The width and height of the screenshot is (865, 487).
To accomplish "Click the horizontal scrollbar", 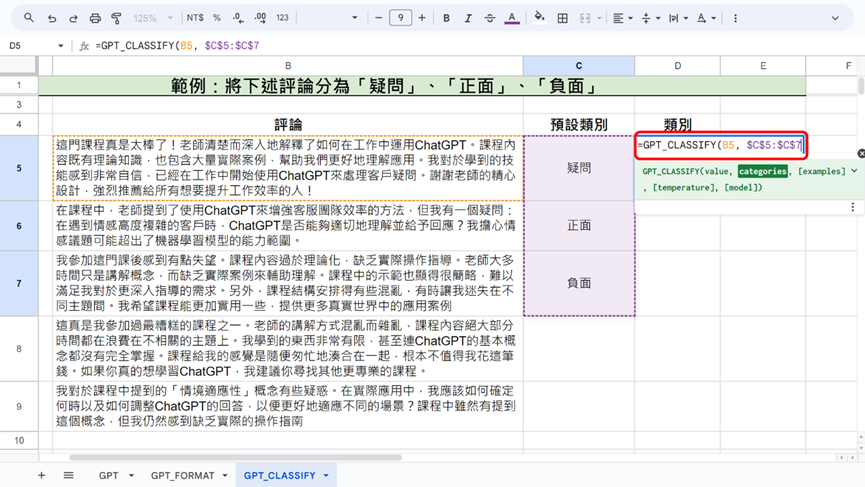I will 236,457.
